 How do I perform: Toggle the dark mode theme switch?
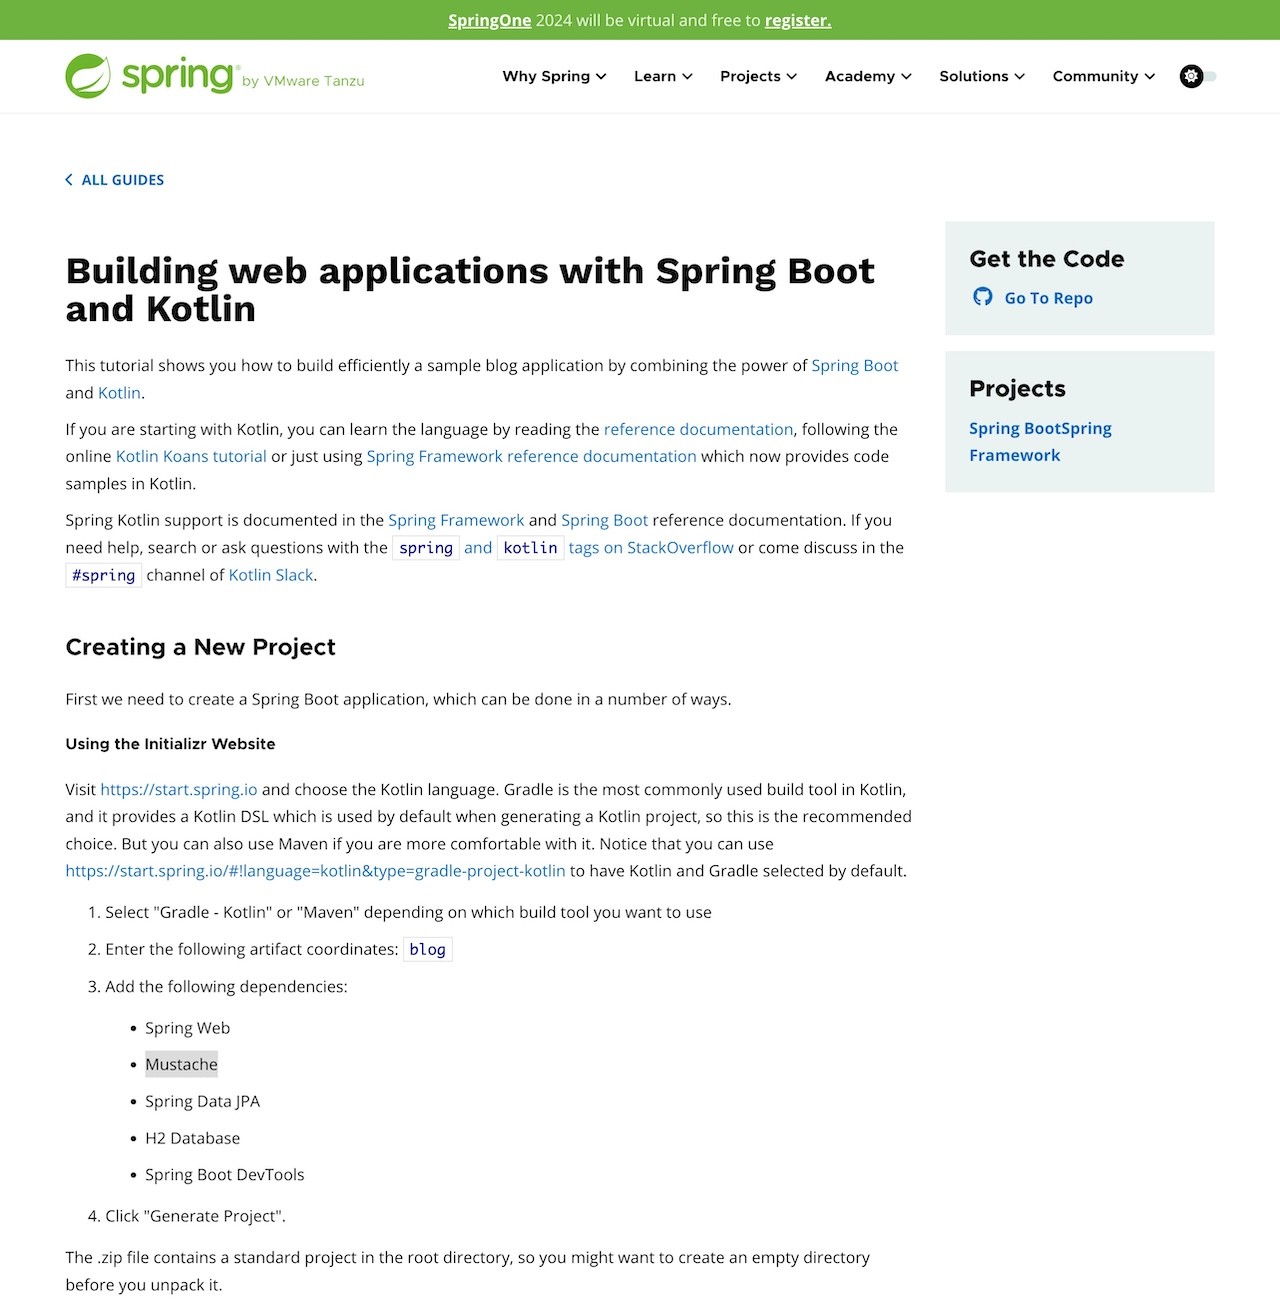pos(1198,76)
